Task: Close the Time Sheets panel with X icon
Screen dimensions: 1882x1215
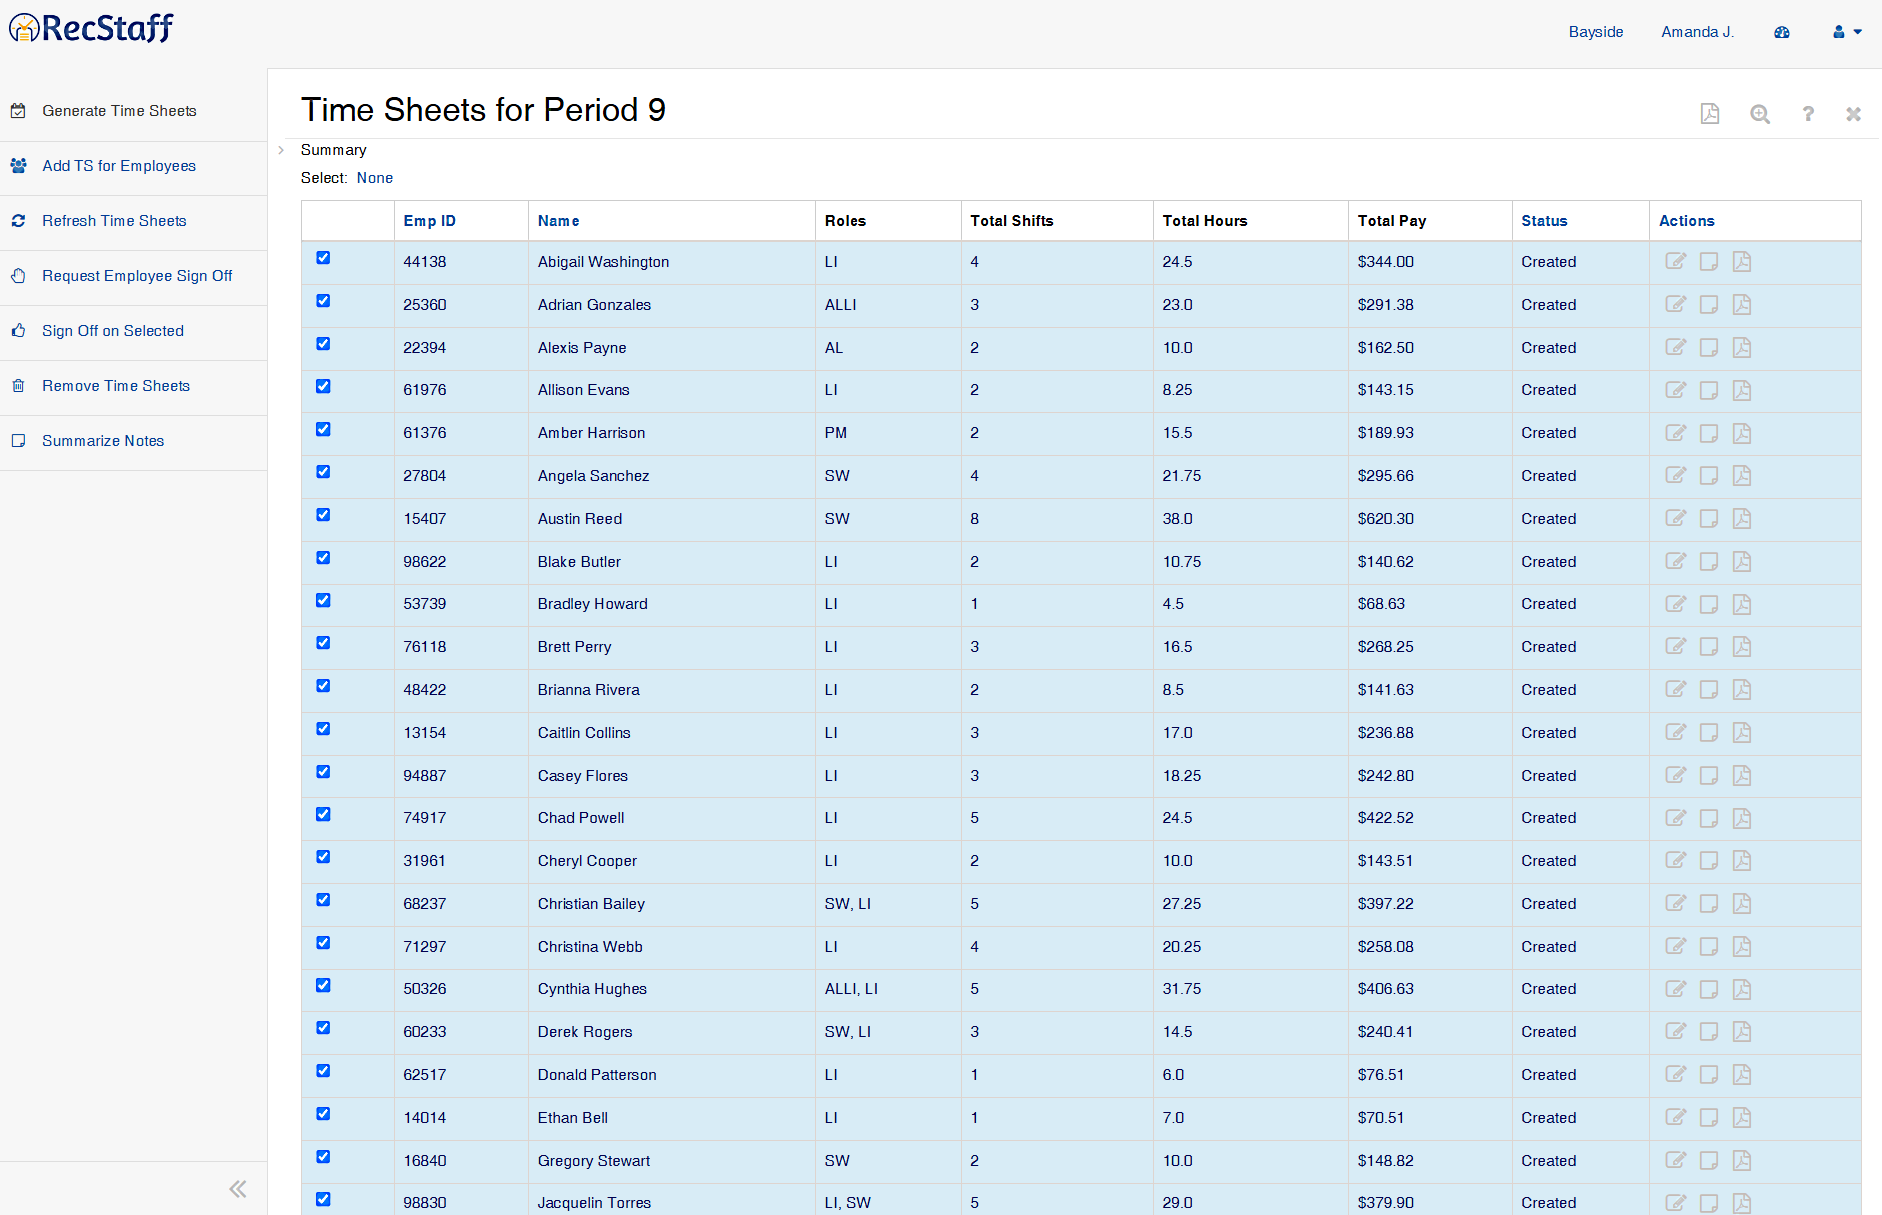Action: click(1853, 114)
